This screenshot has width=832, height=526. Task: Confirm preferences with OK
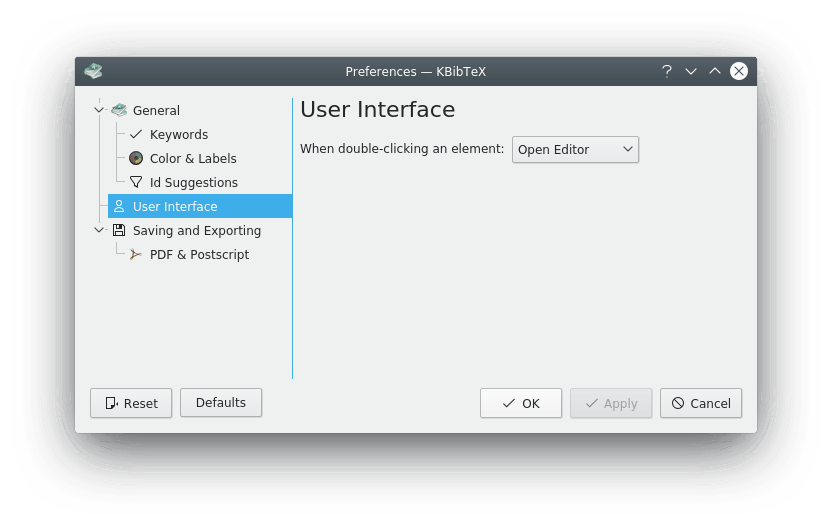[521, 403]
